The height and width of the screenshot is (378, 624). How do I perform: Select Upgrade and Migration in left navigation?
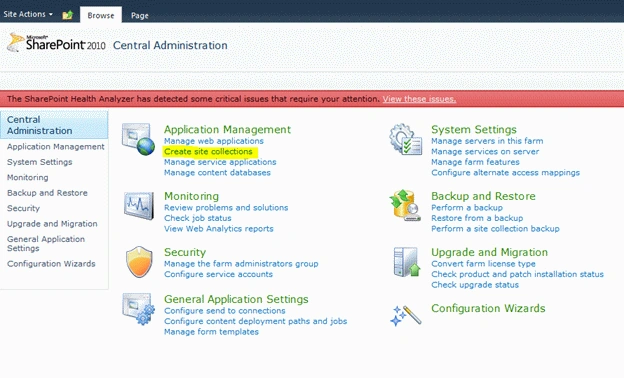click(52, 224)
